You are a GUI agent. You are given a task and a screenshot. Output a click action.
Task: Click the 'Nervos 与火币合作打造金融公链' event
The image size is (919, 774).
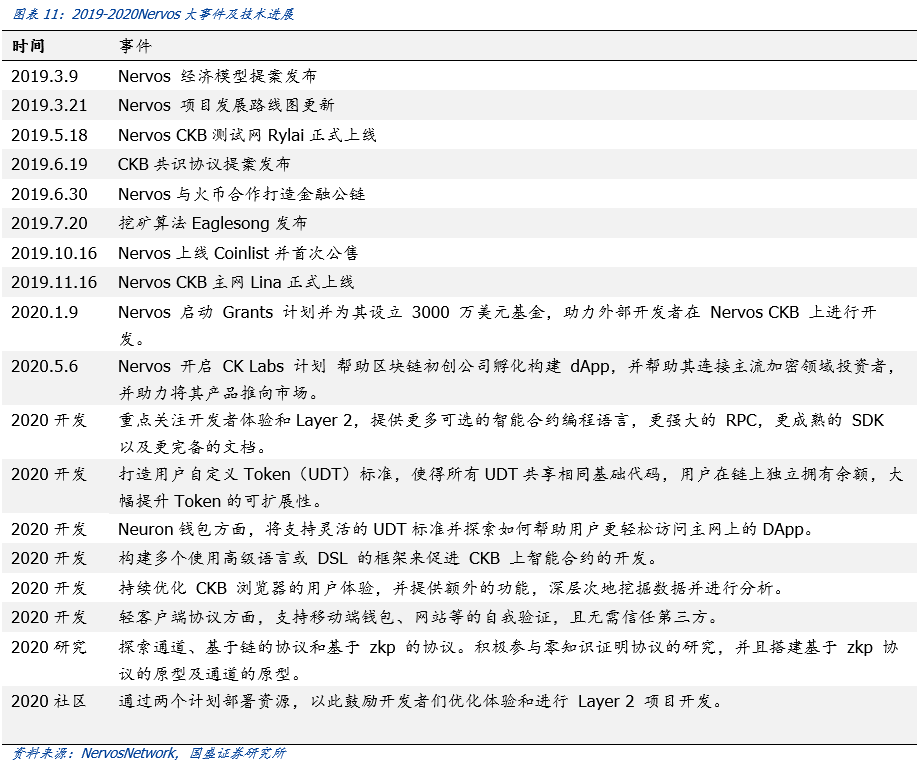[241, 194]
